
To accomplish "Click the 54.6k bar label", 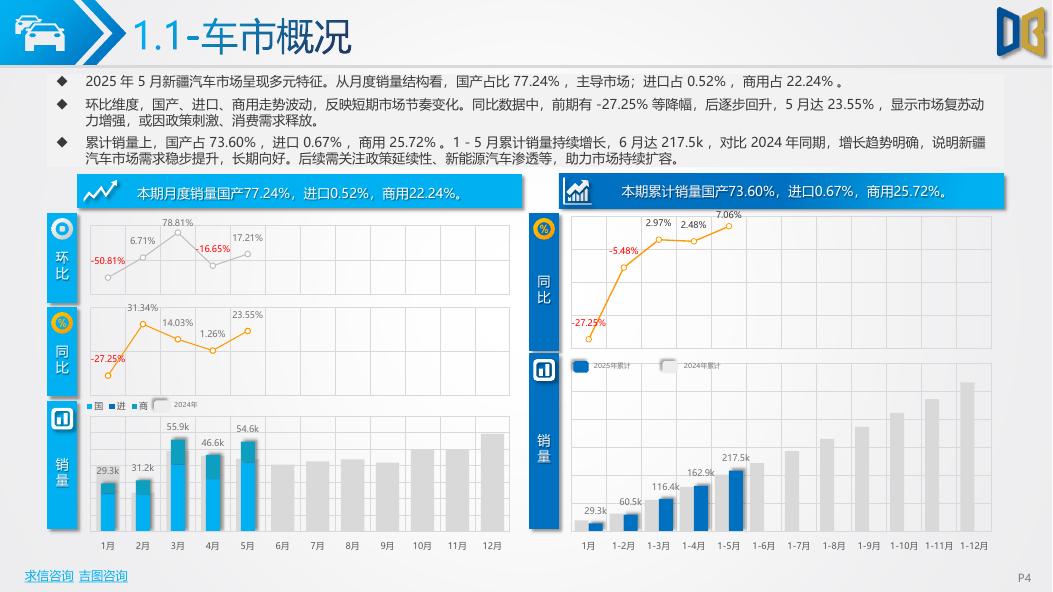I will pyautogui.click(x=247, y=428).
